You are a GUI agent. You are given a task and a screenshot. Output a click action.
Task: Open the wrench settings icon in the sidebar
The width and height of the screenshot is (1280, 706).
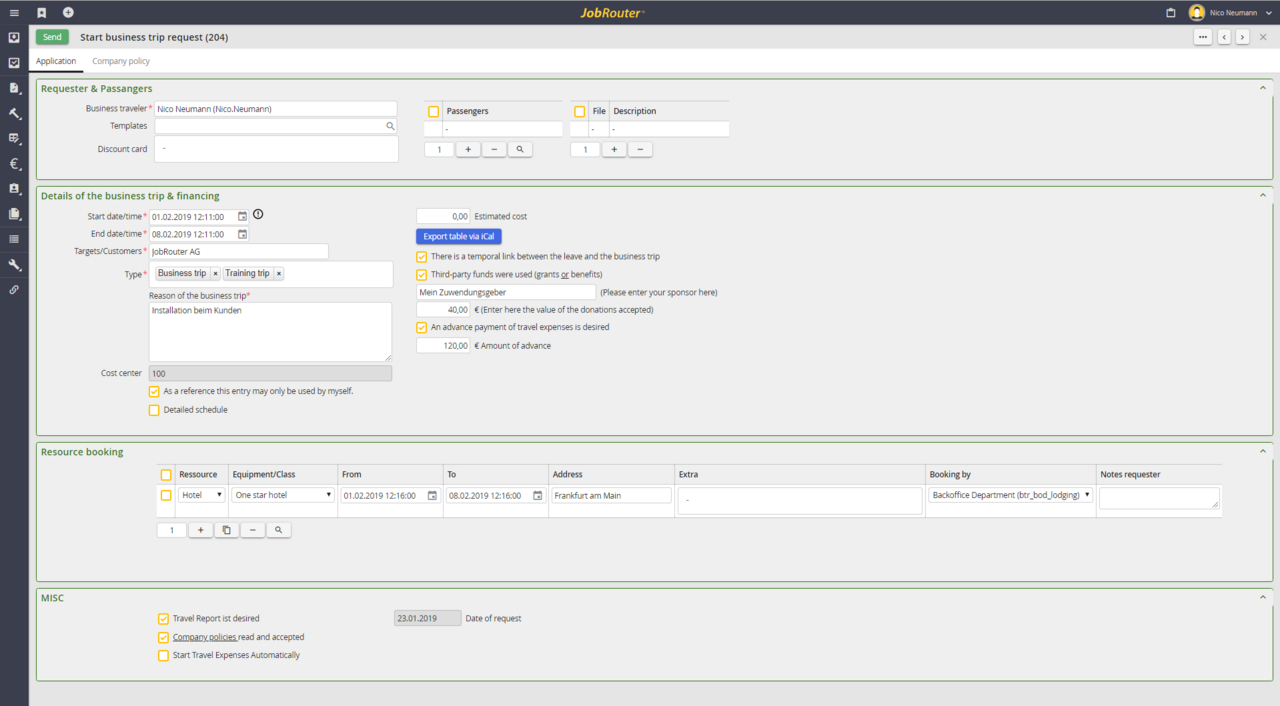[x=14, y=265]
